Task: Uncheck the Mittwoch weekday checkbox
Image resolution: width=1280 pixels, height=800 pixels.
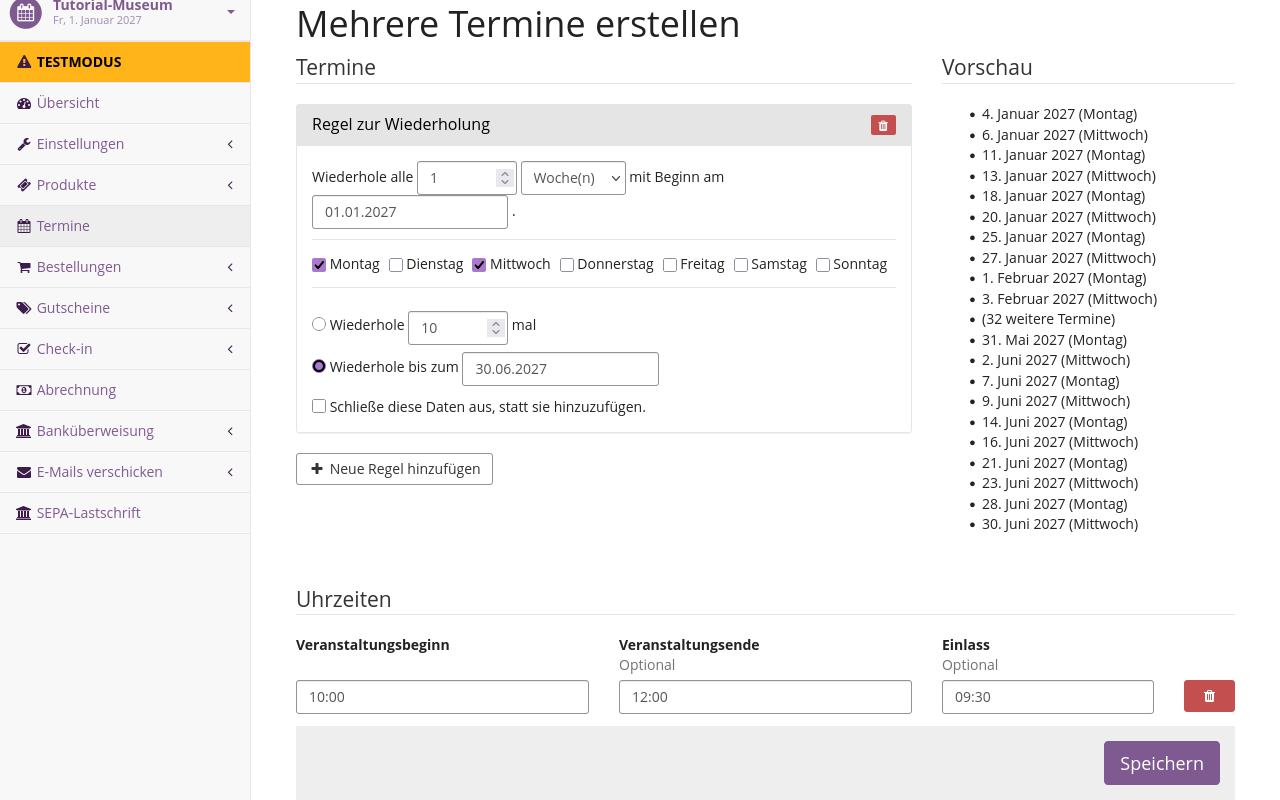Action: point(479,265)
